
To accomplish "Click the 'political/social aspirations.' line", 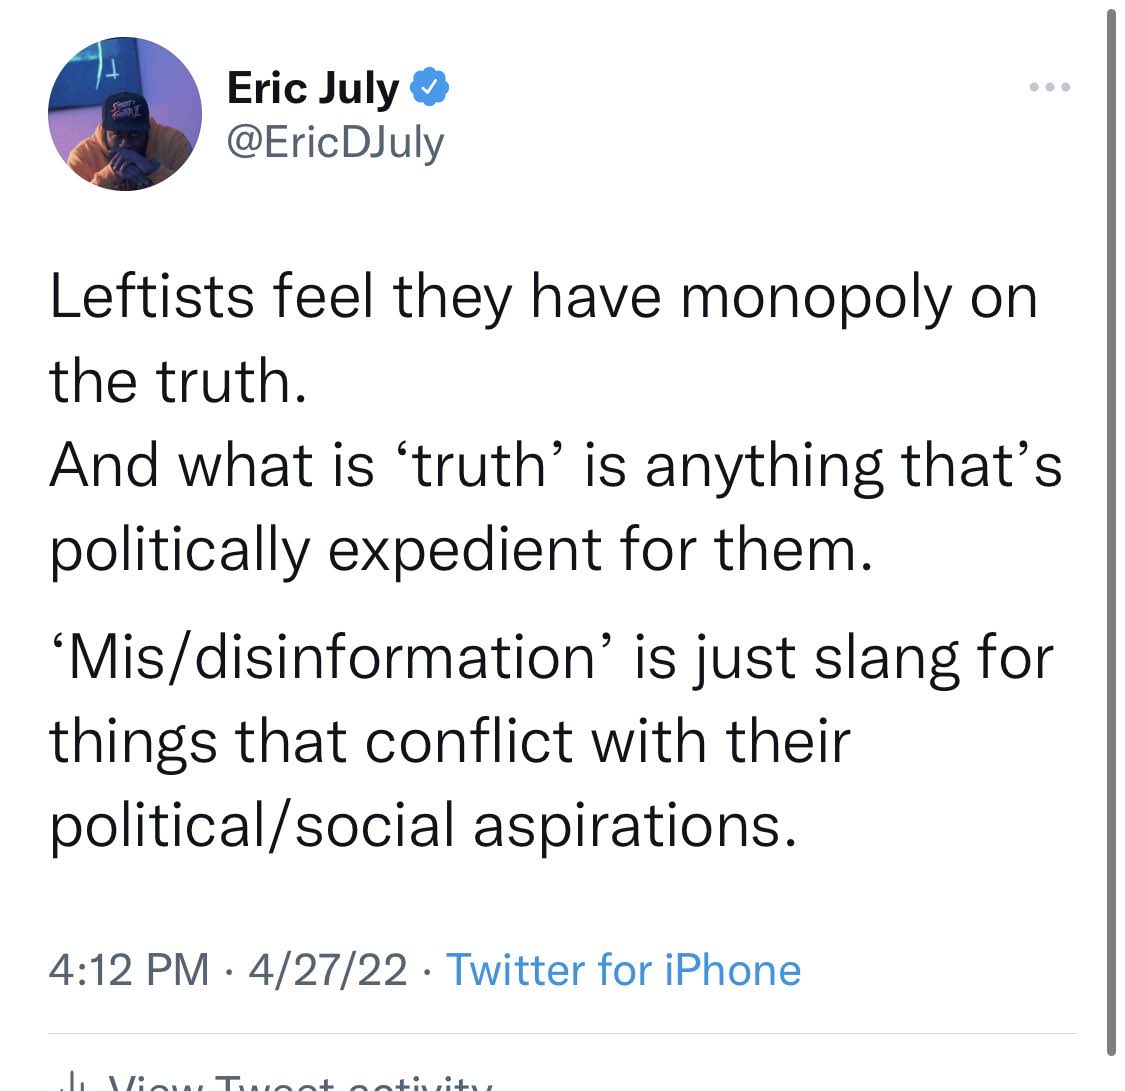I will (x=424, y=825).
